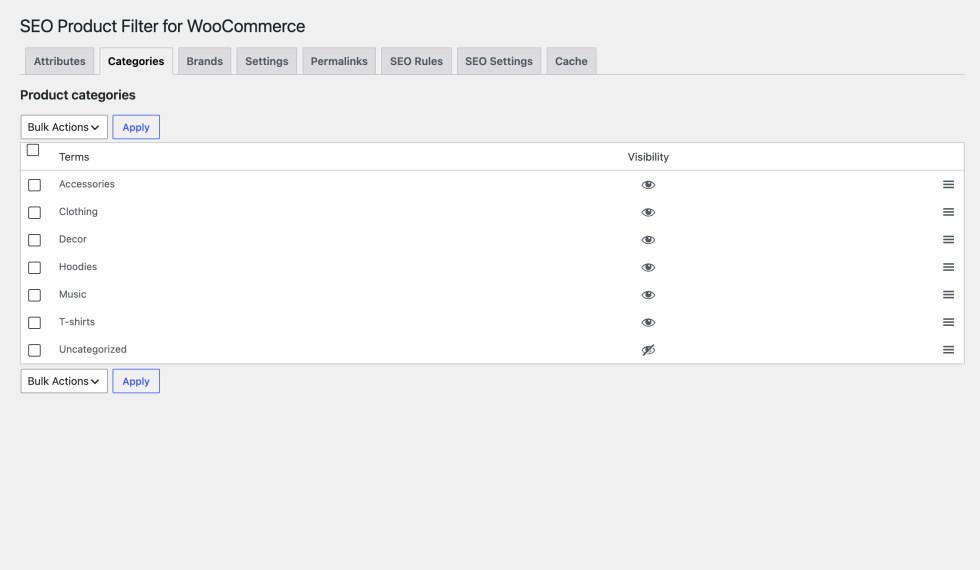The height and width of the screenshot is (570, 980).
Task: Check the Music checkbox
Action: pyautogui.click(x=34, y=295)
